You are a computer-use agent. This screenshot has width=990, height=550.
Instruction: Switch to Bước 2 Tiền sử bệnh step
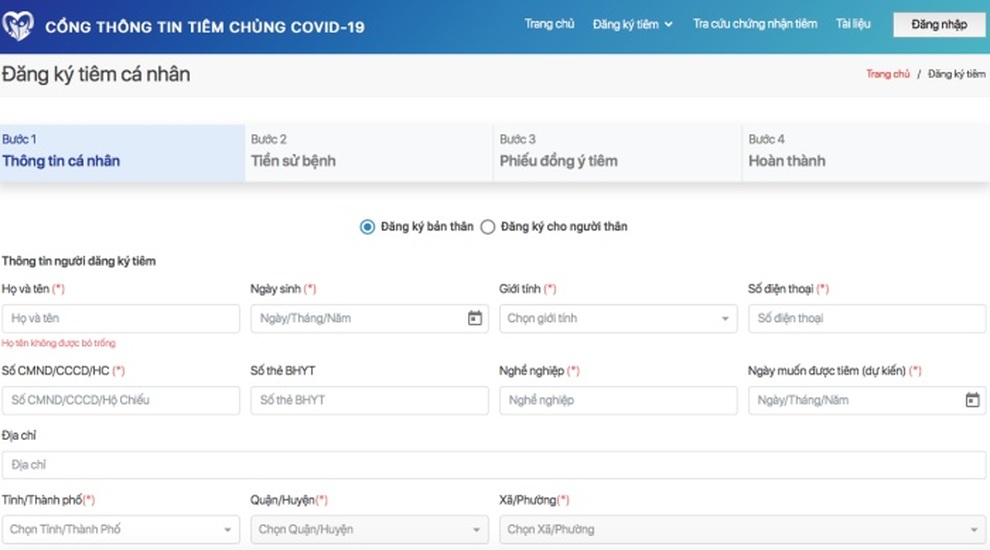pyautogui.click(x=369, y=153)
